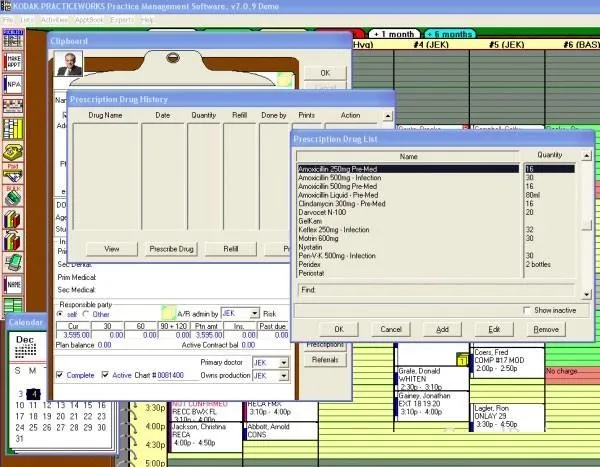Open the File menu
Viewport: 600px width, 467px height.
[8, 20]
